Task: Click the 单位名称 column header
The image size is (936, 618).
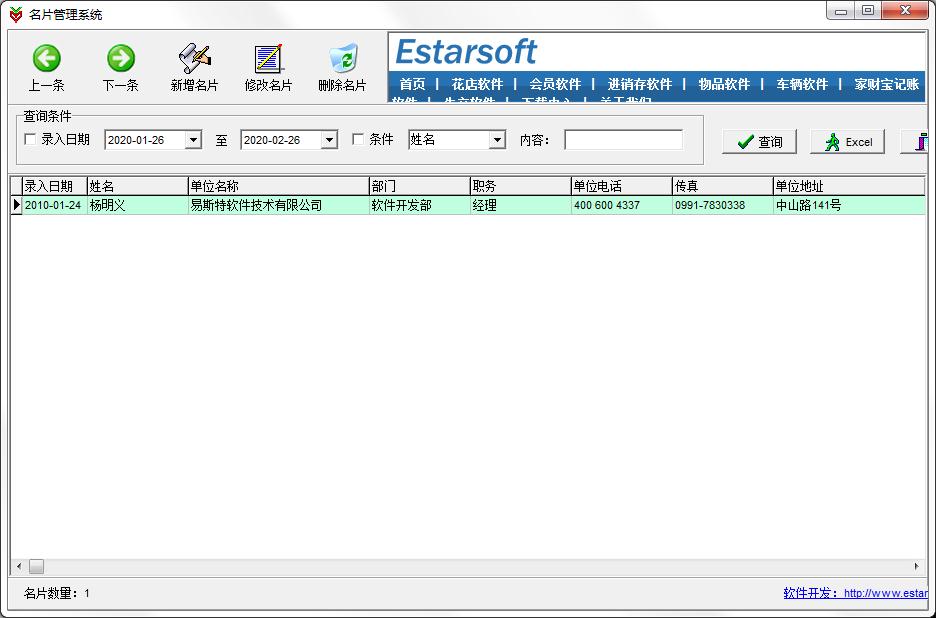Action: pyautogui.click(x=277, y=186)
